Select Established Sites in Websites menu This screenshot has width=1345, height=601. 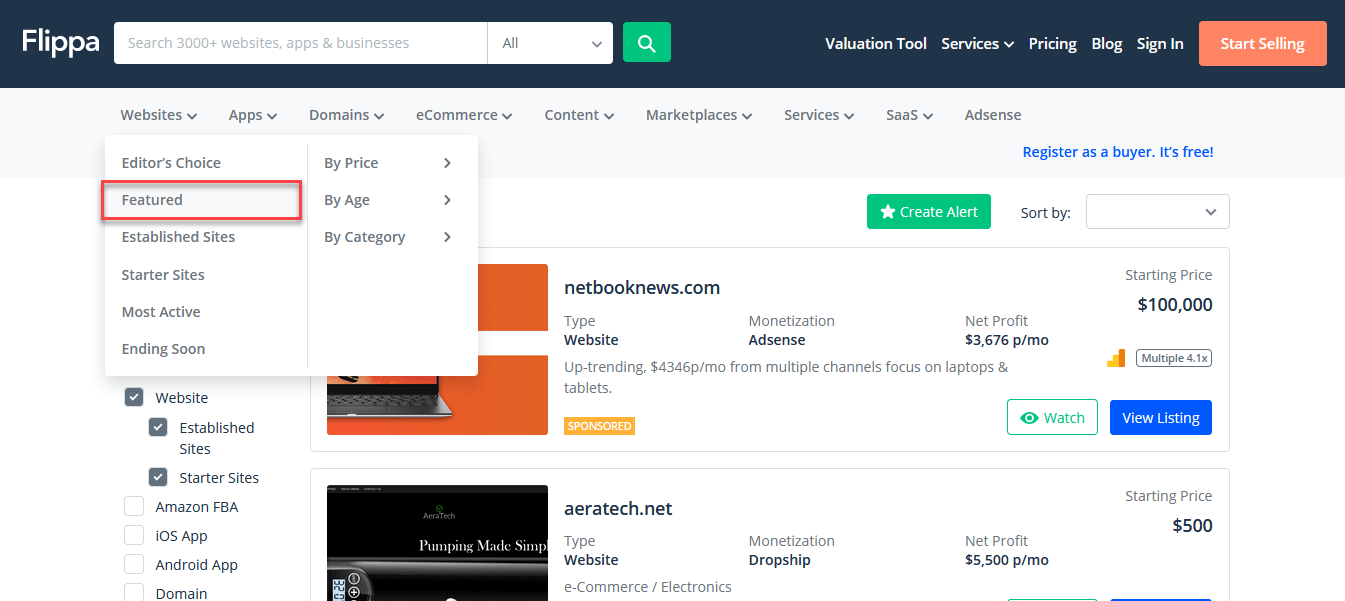click(x=178, y=237)
